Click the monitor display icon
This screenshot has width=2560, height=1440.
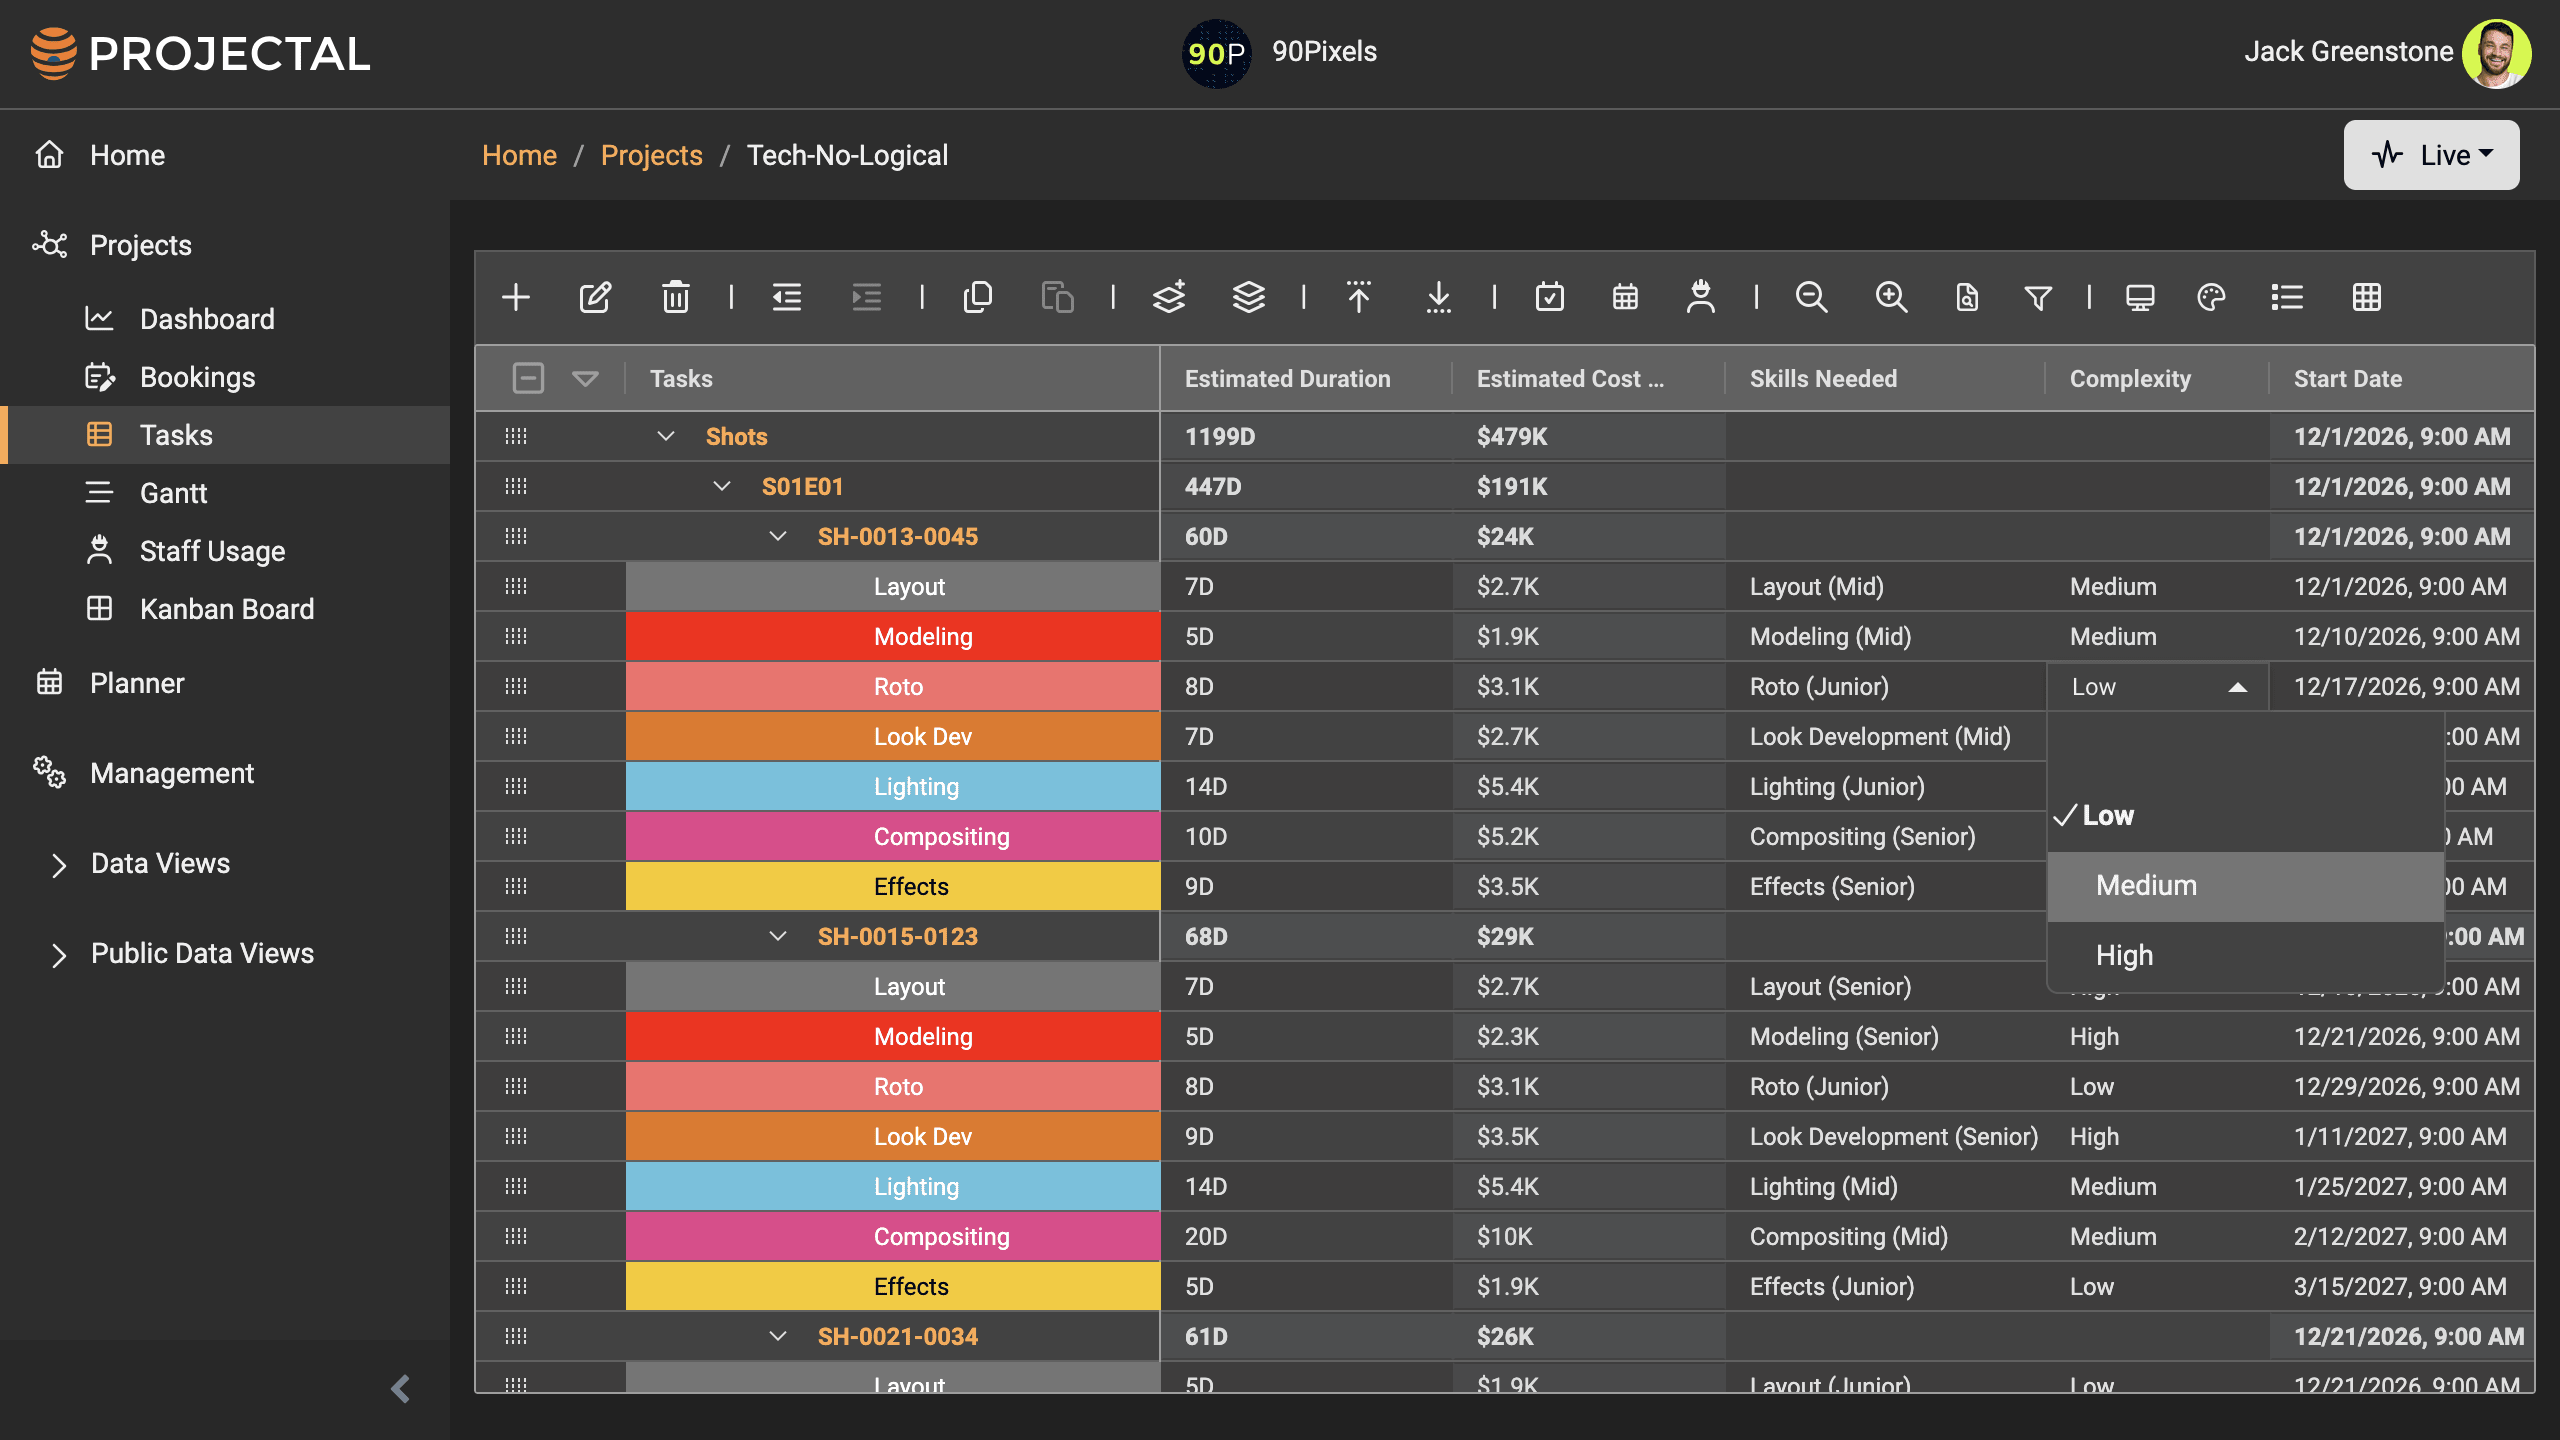(2140, 297)
